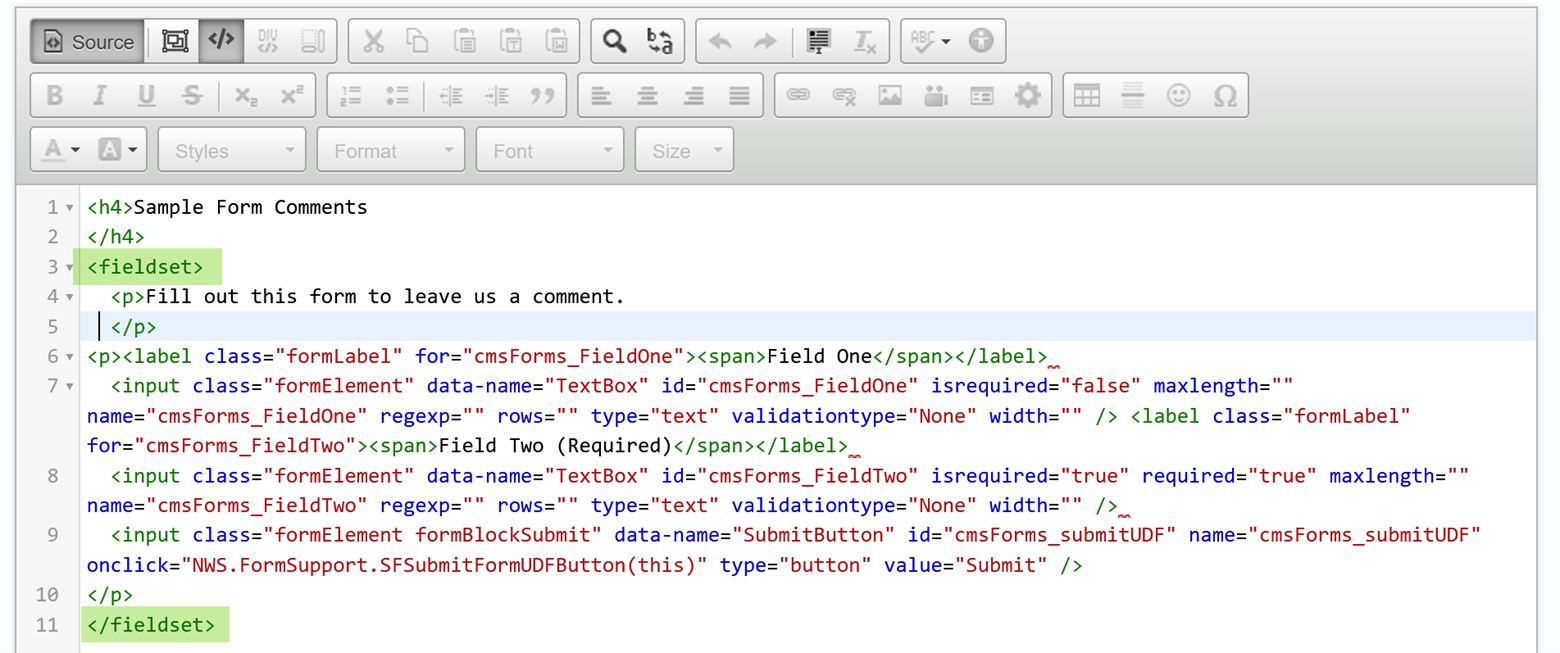Open the Font dropdown
The height and width of the screenshot is (653, 1560).
(550, 150)
